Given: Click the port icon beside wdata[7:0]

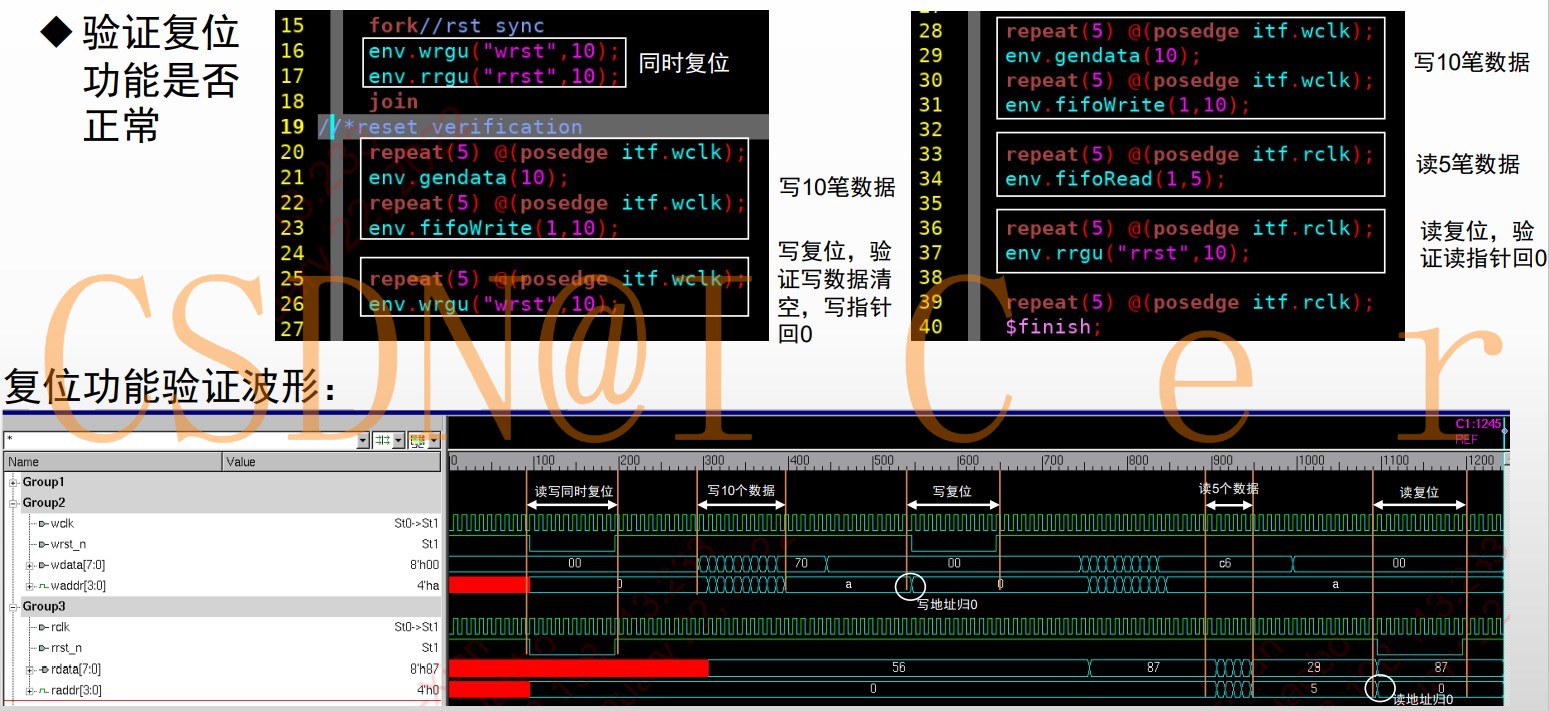Looking at the screenshot, I should [43, 565].
